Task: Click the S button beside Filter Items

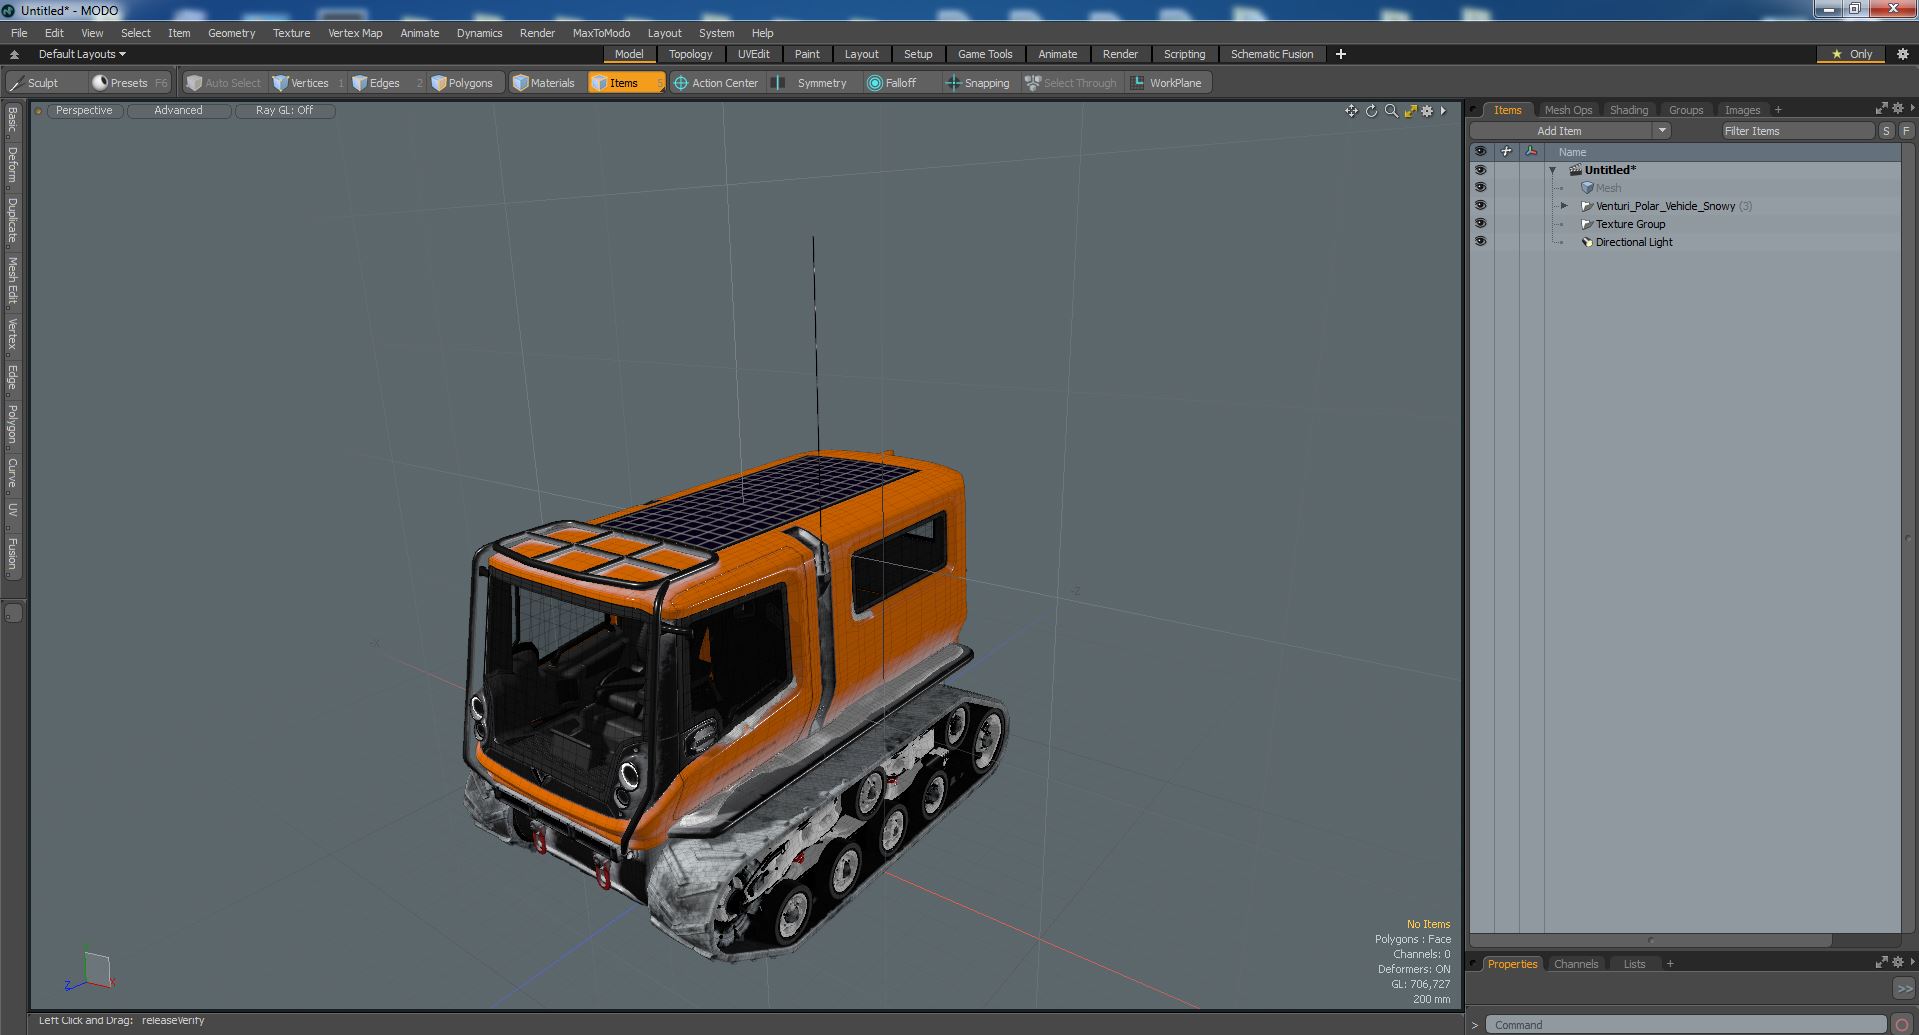Action: [x=1886, y=131]
